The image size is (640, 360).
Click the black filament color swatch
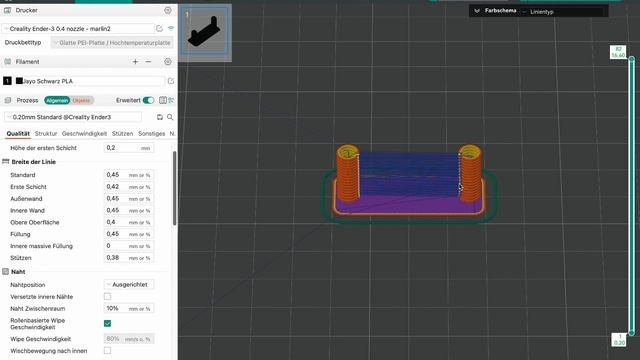tap(19, 81)
